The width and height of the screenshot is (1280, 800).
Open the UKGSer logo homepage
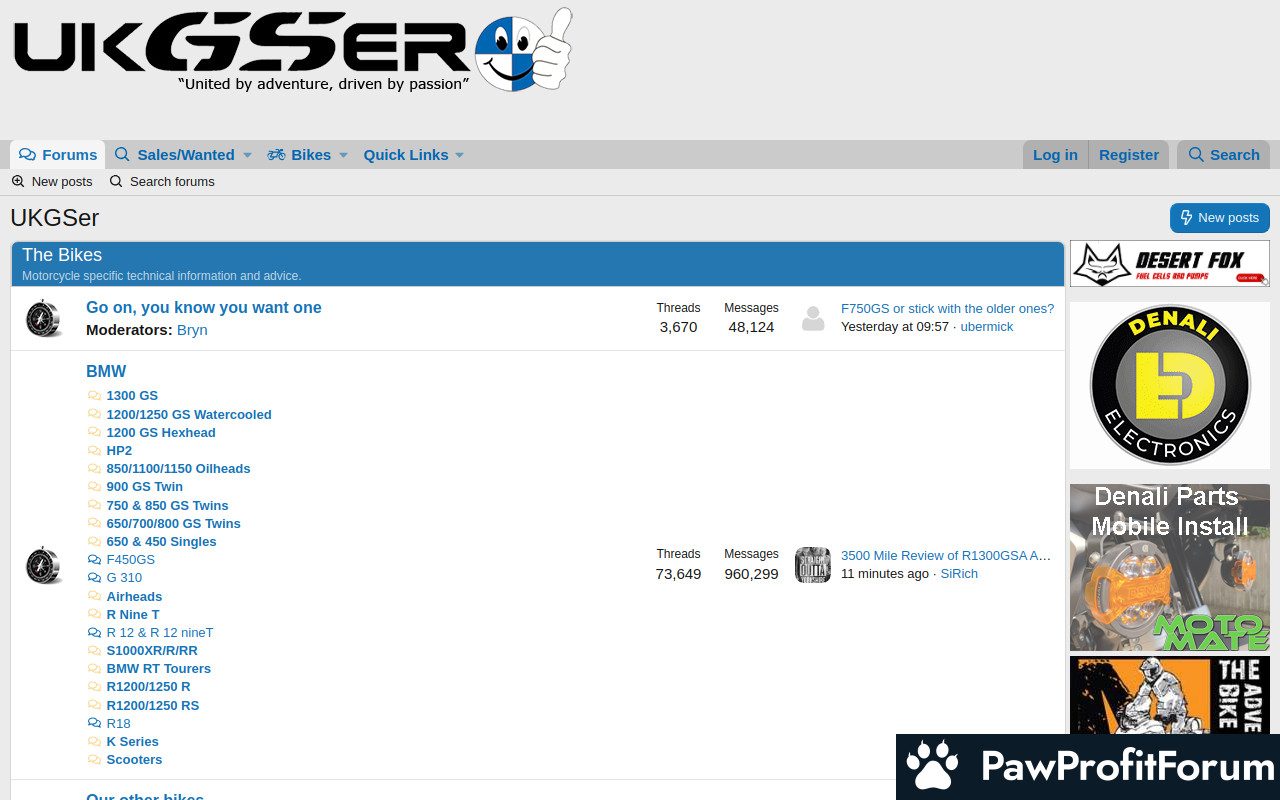292,50
